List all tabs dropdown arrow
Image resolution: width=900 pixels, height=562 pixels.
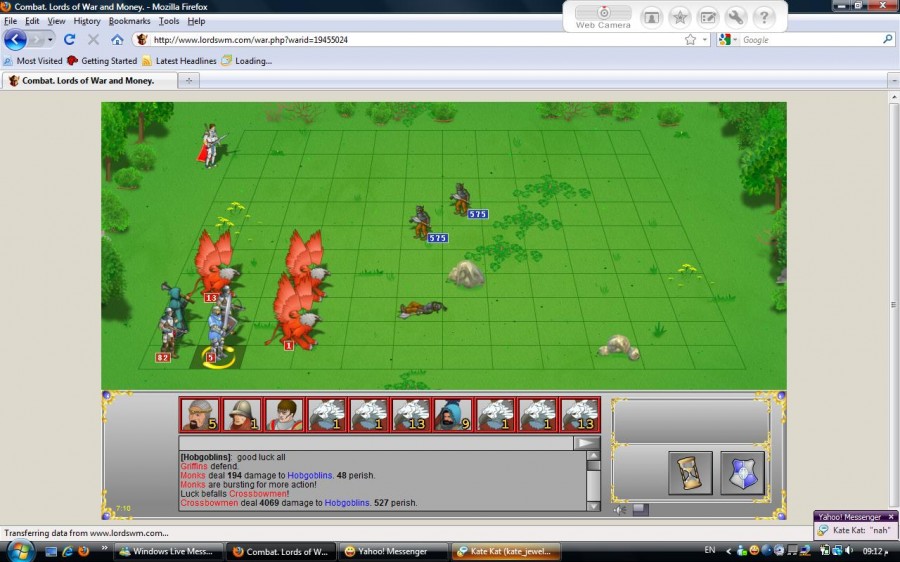[893, 81]
